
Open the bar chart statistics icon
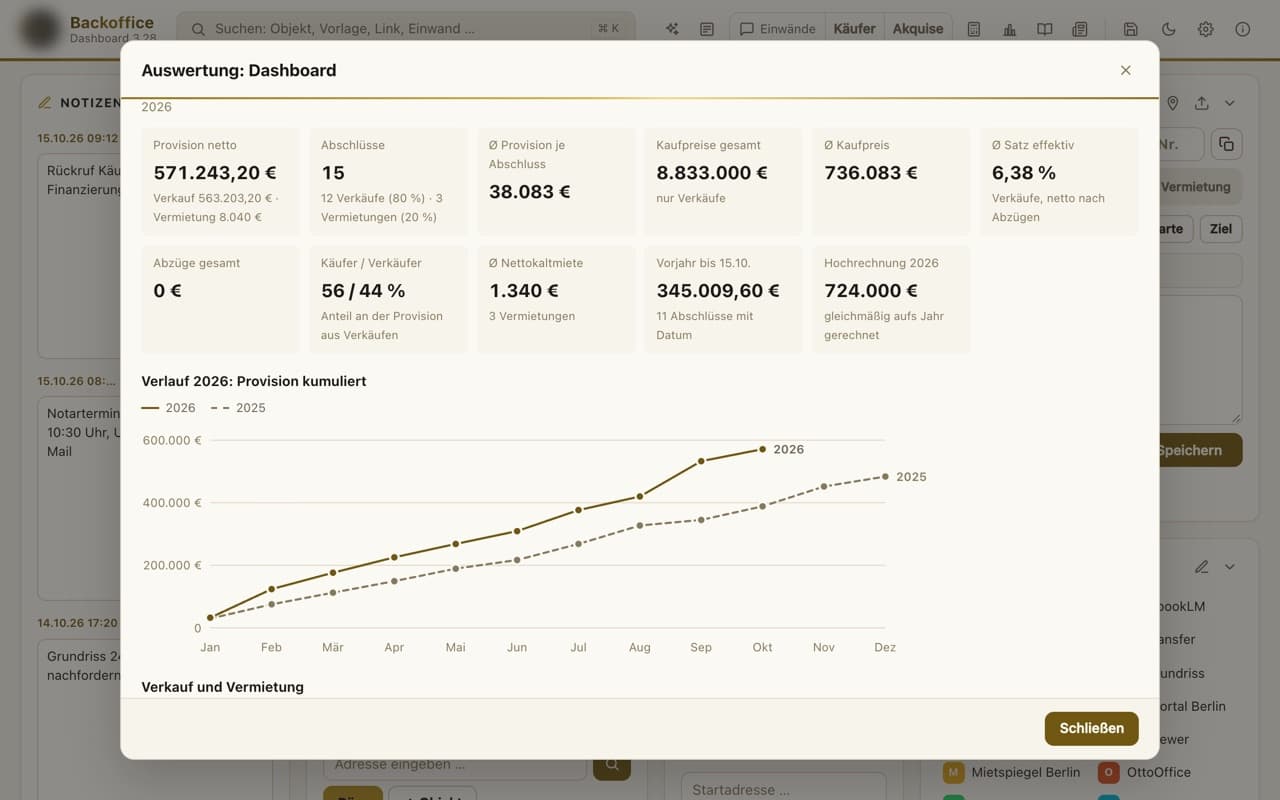click(1009, 29)
